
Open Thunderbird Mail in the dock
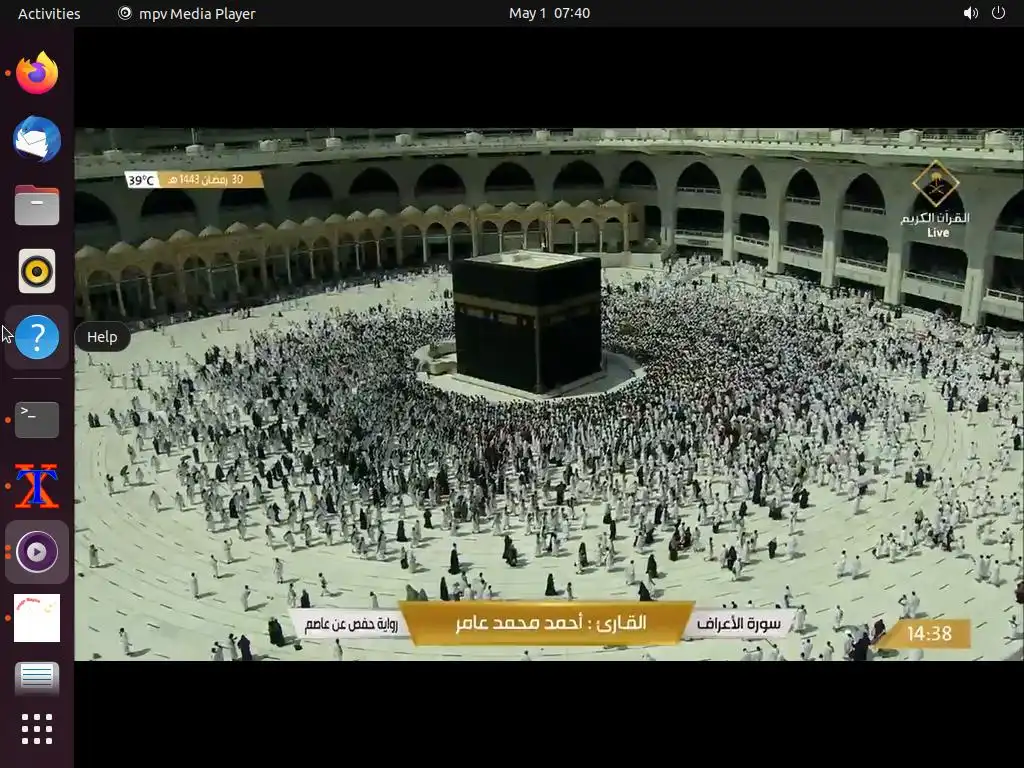tap(37, 139)
